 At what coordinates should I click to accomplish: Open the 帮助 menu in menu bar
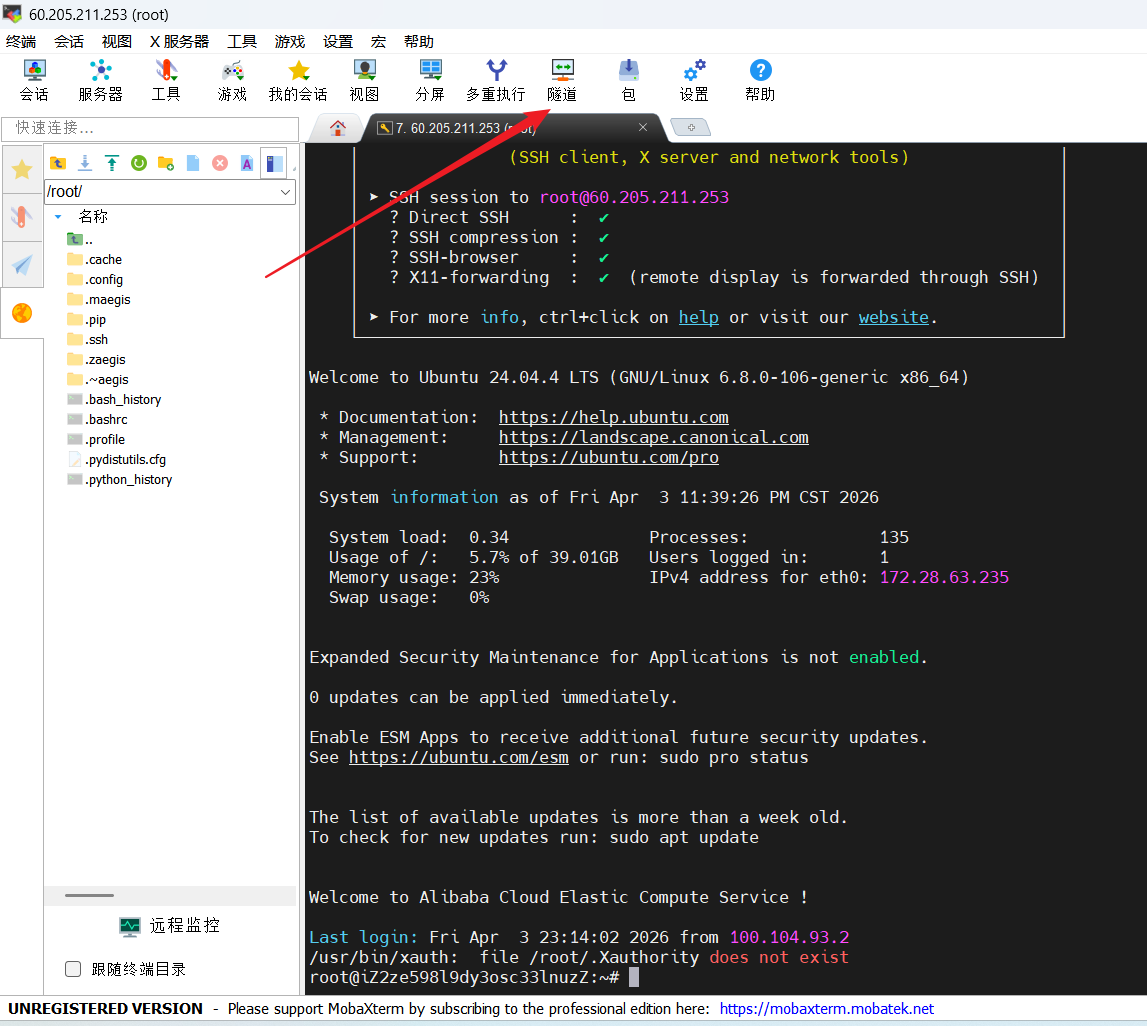[418, 42]
